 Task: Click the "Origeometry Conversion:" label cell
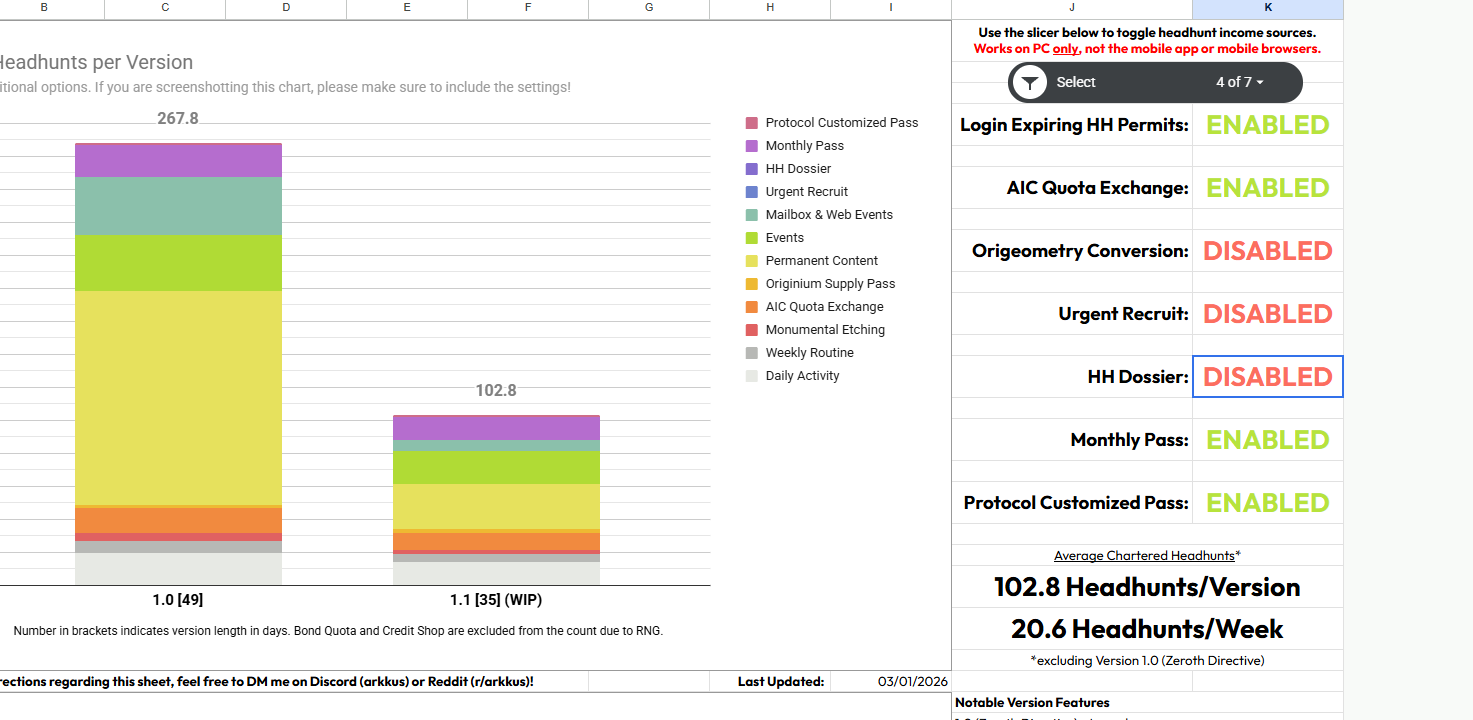point(1072,251)
